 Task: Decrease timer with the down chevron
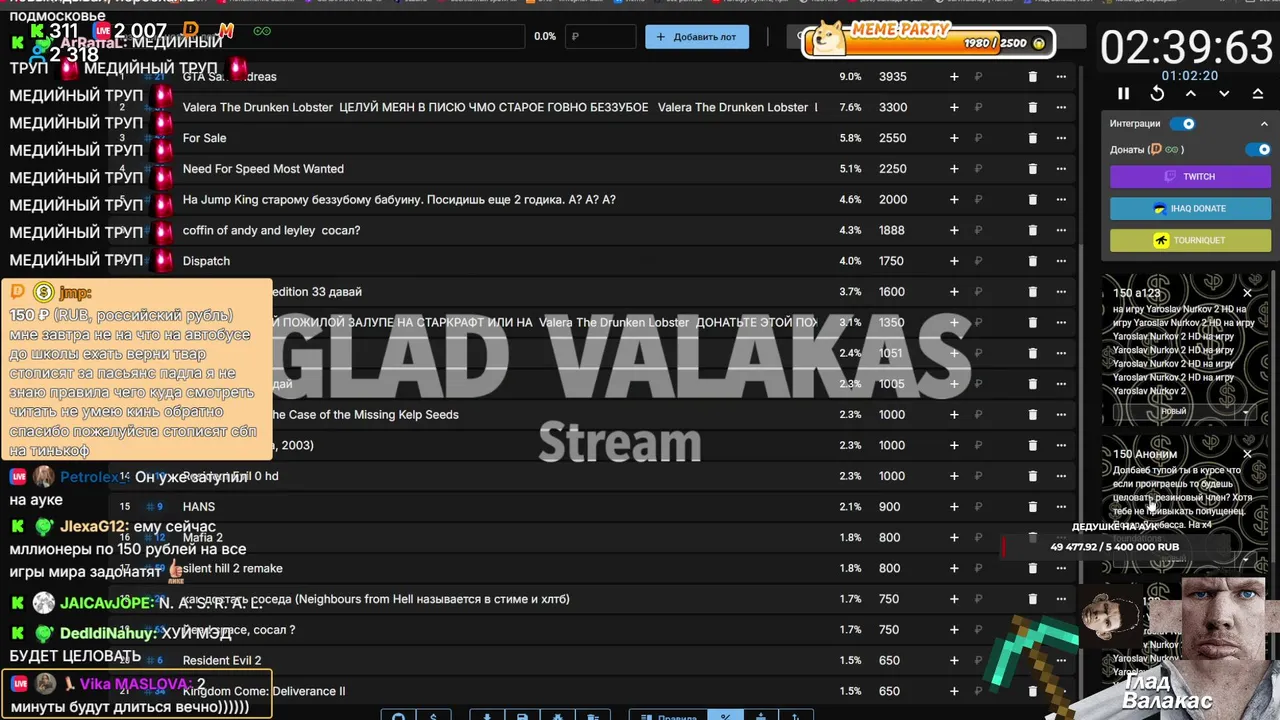(1224, 93)
